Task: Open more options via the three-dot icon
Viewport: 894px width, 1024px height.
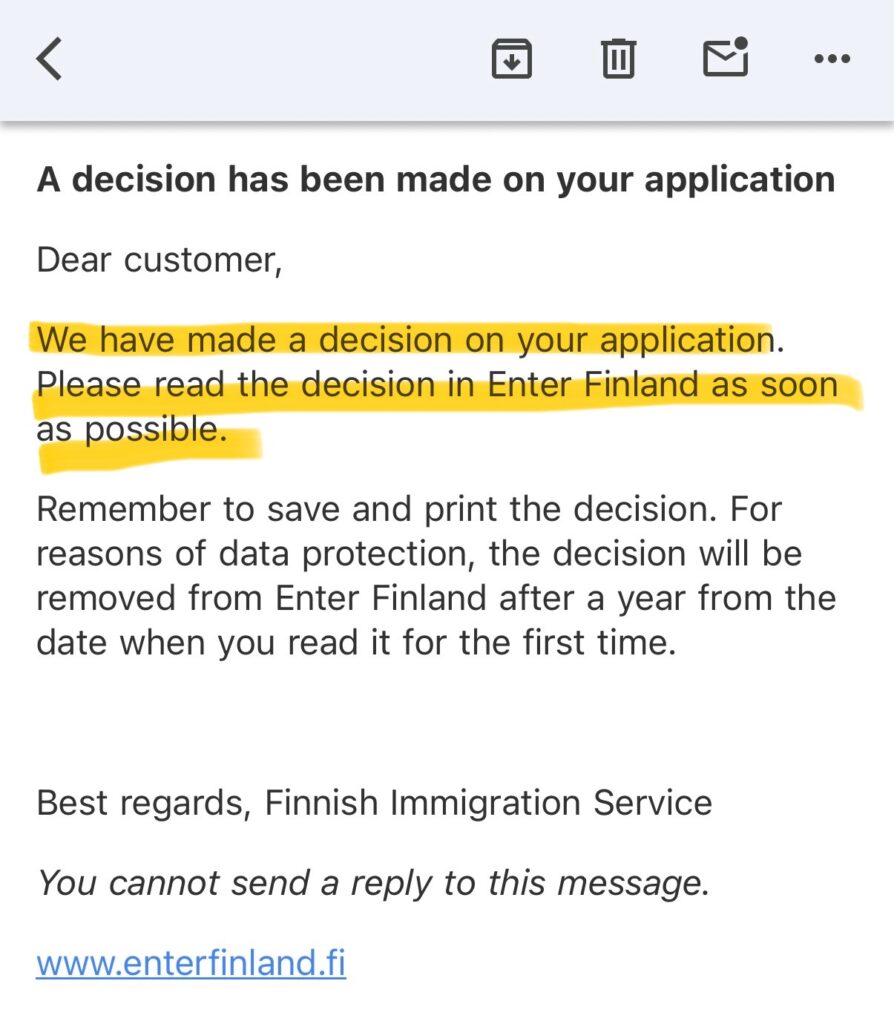Action: 831,59
